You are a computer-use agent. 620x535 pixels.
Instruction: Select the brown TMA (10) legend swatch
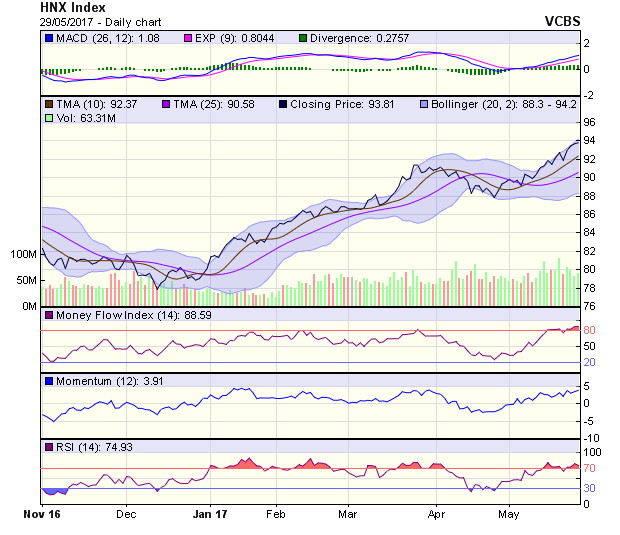(x=48, y=103)
